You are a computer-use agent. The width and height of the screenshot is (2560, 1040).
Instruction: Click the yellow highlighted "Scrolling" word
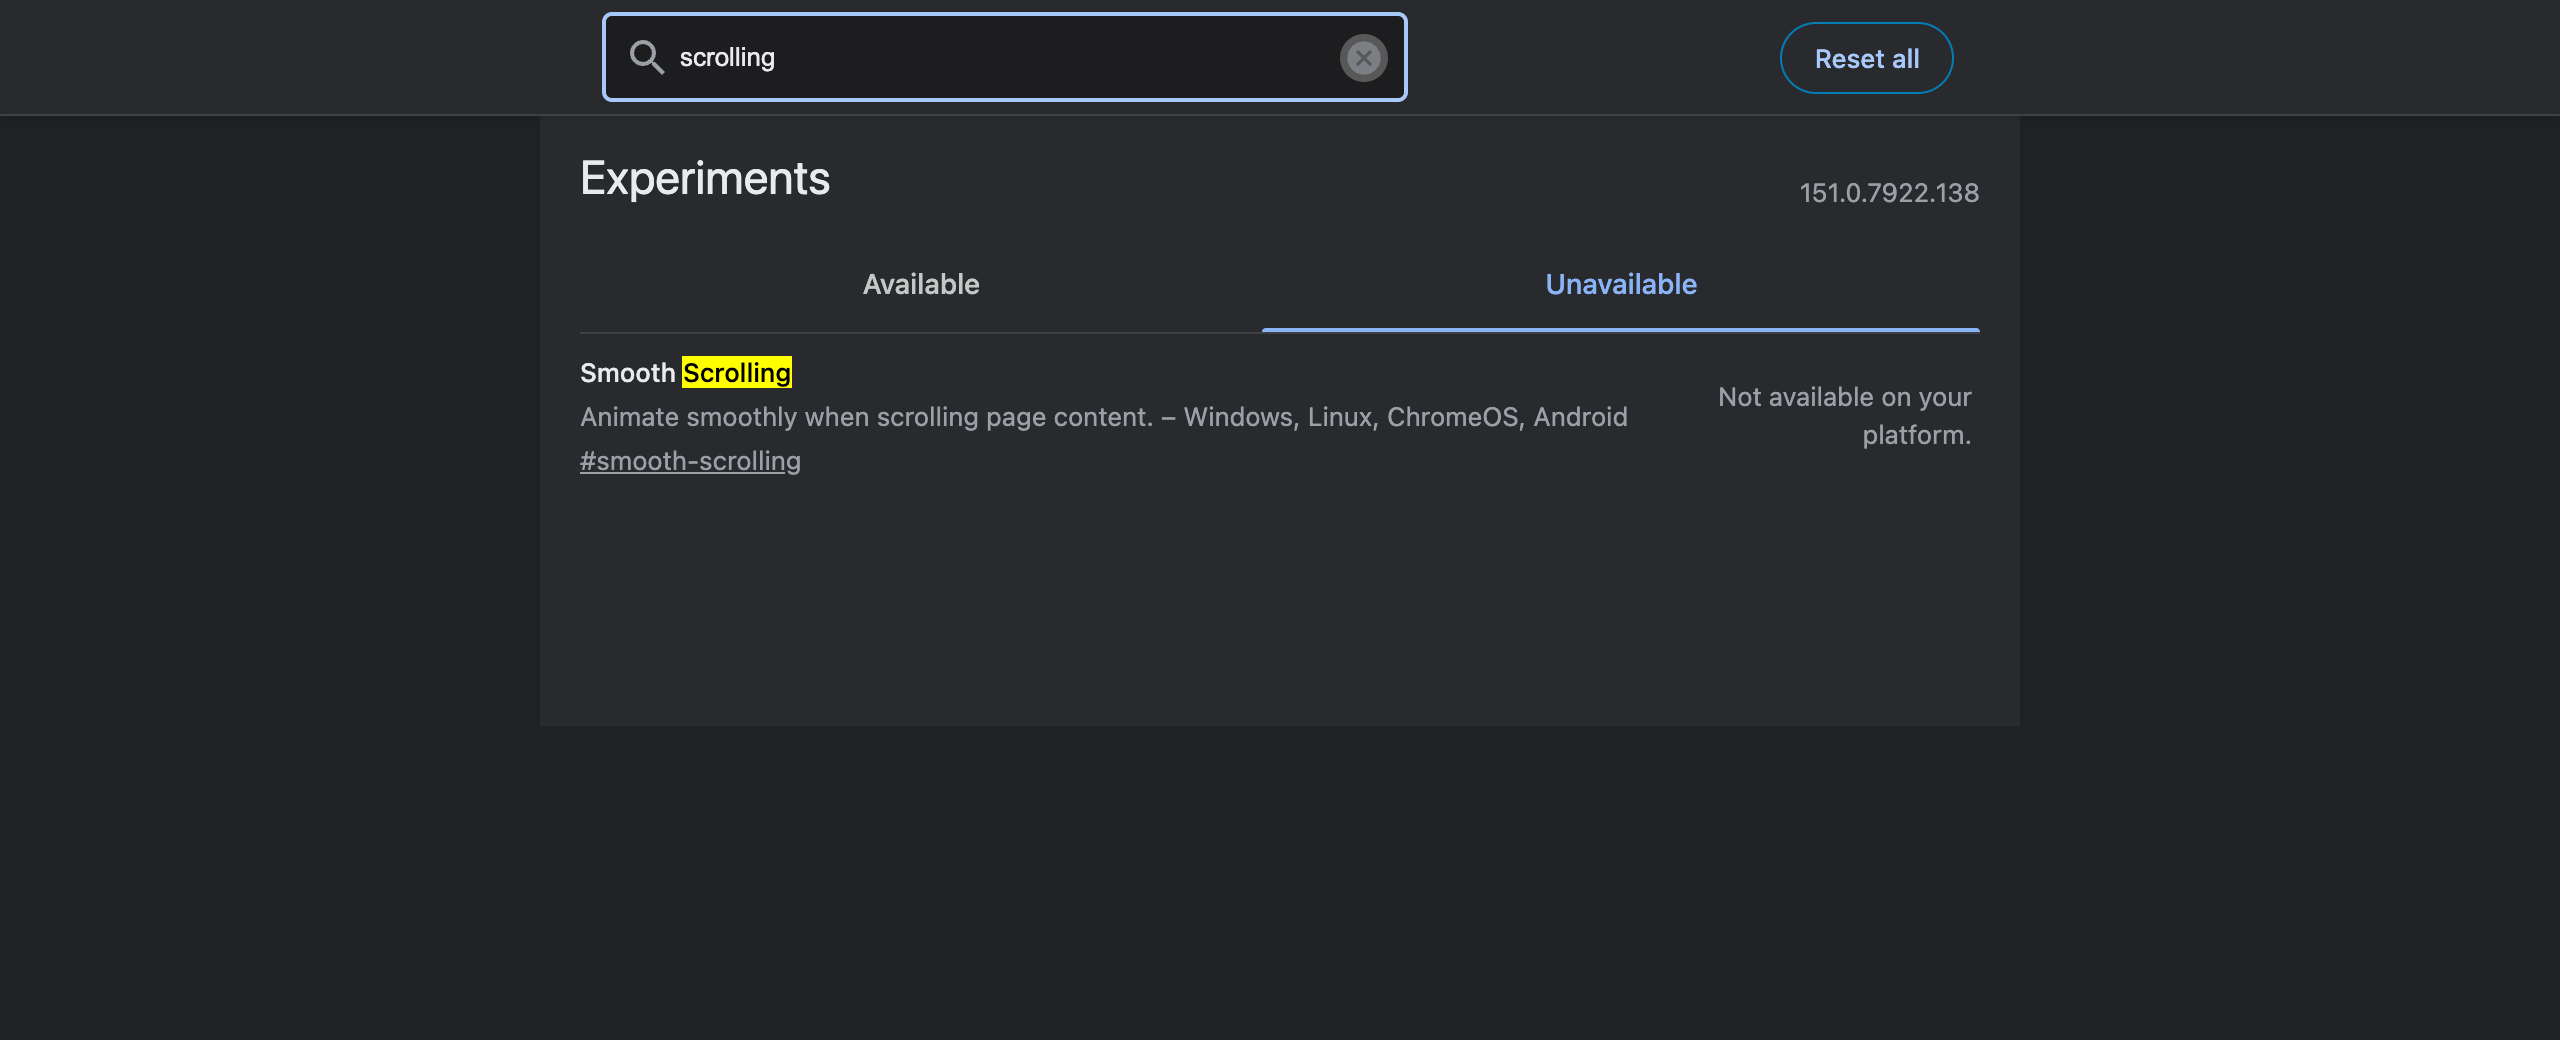(737, 372)
